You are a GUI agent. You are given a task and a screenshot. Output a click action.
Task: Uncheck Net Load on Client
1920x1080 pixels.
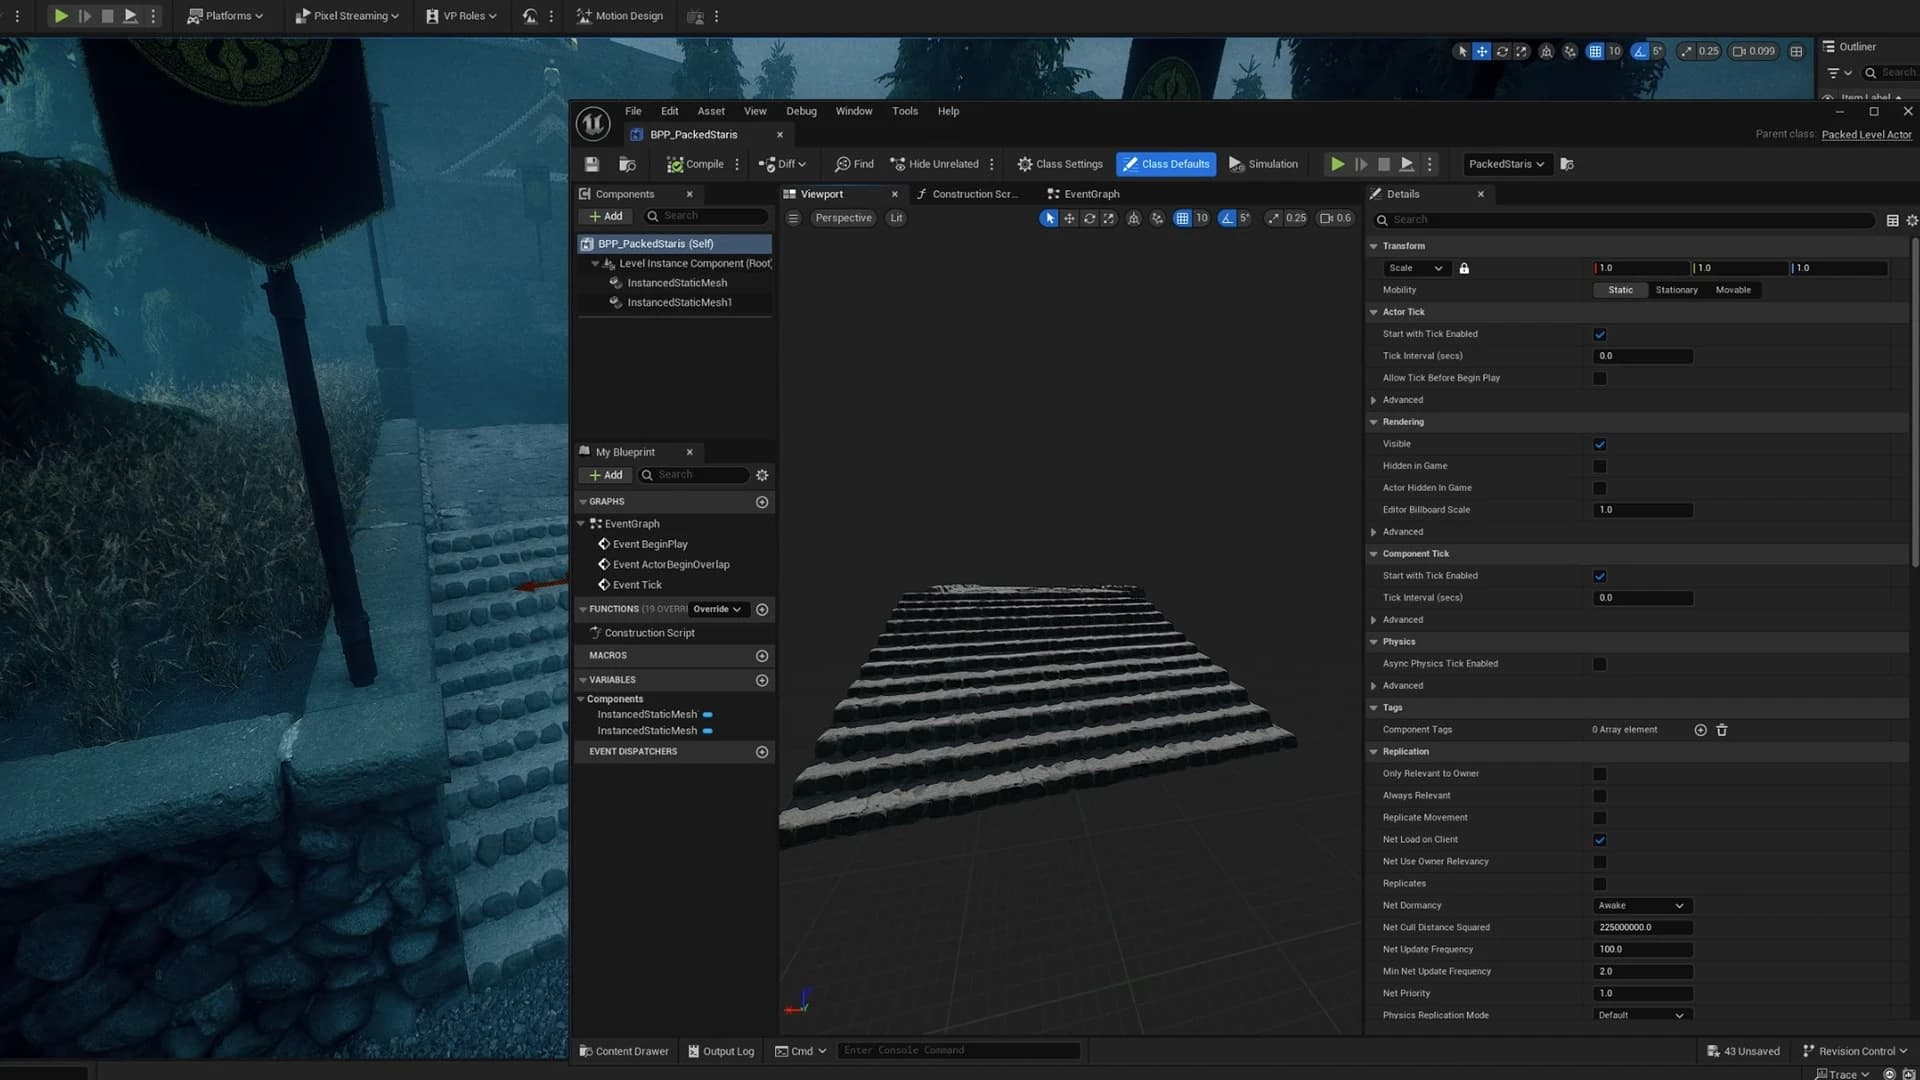[x=1600, y=840]
